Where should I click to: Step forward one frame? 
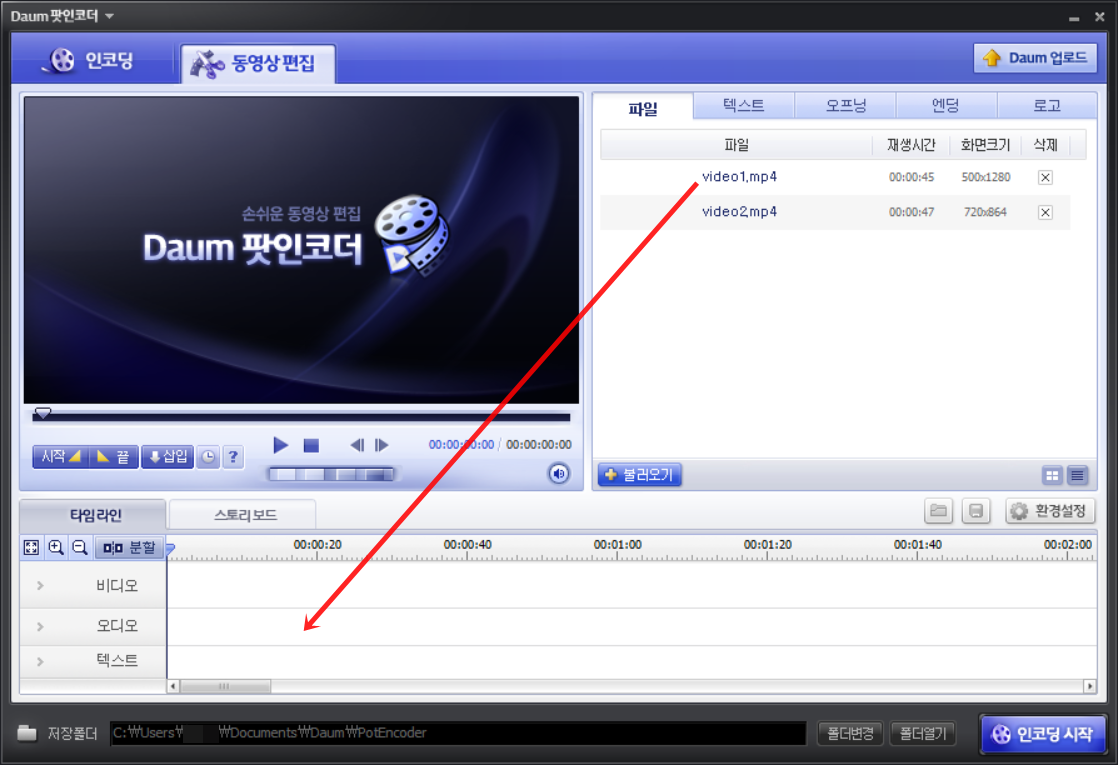(x=382, y=446)
